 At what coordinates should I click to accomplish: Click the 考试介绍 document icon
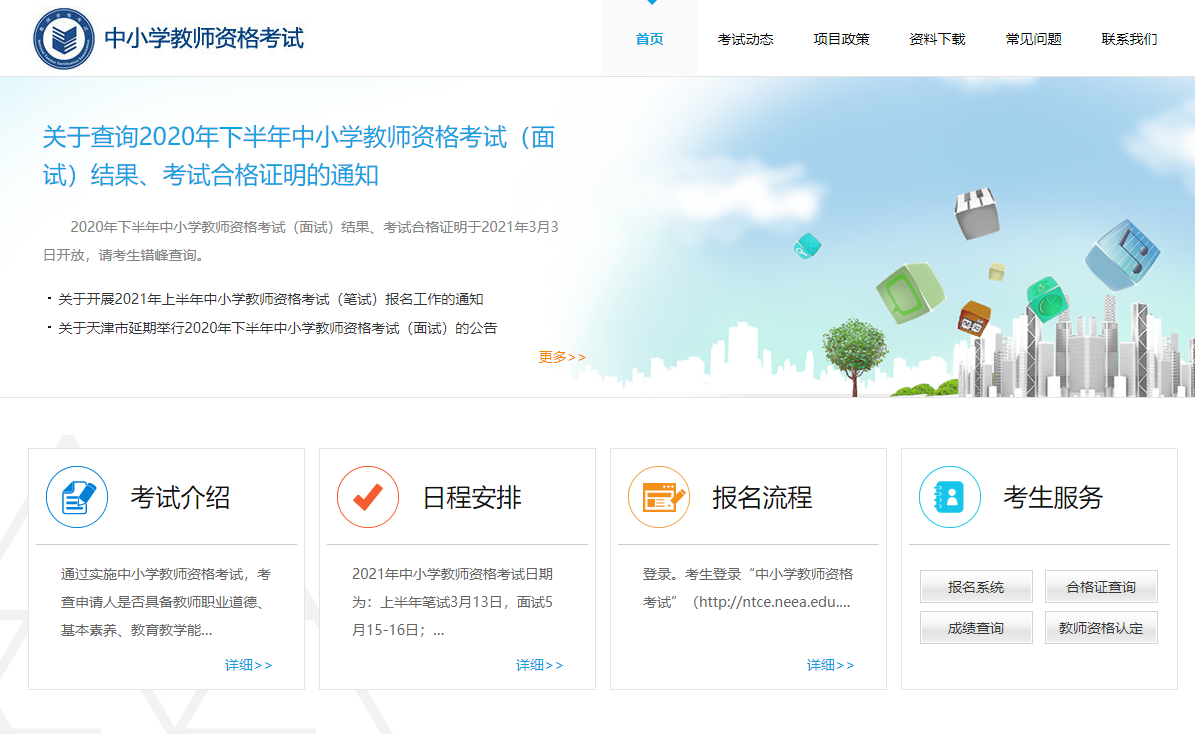pos(77,497)
